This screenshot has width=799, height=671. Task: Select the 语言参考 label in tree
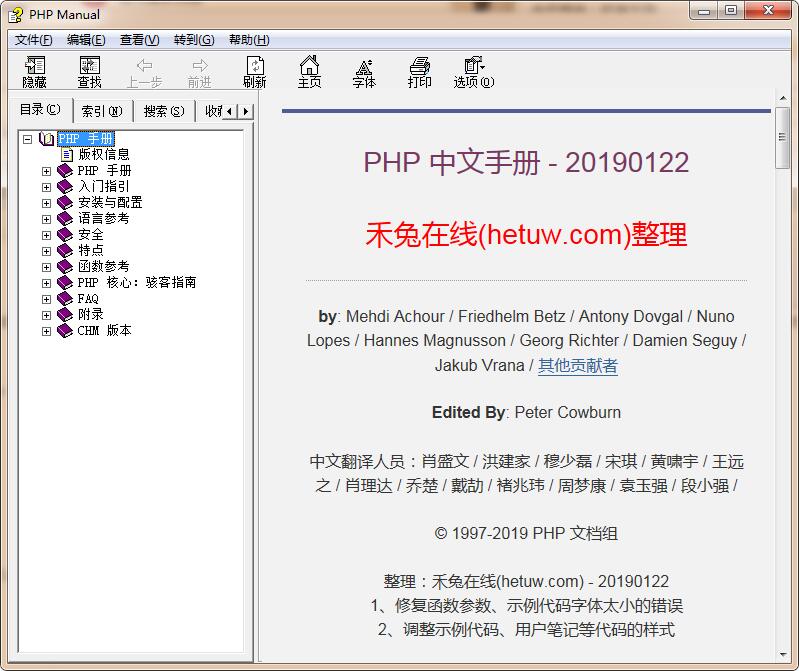coord(104,219)
